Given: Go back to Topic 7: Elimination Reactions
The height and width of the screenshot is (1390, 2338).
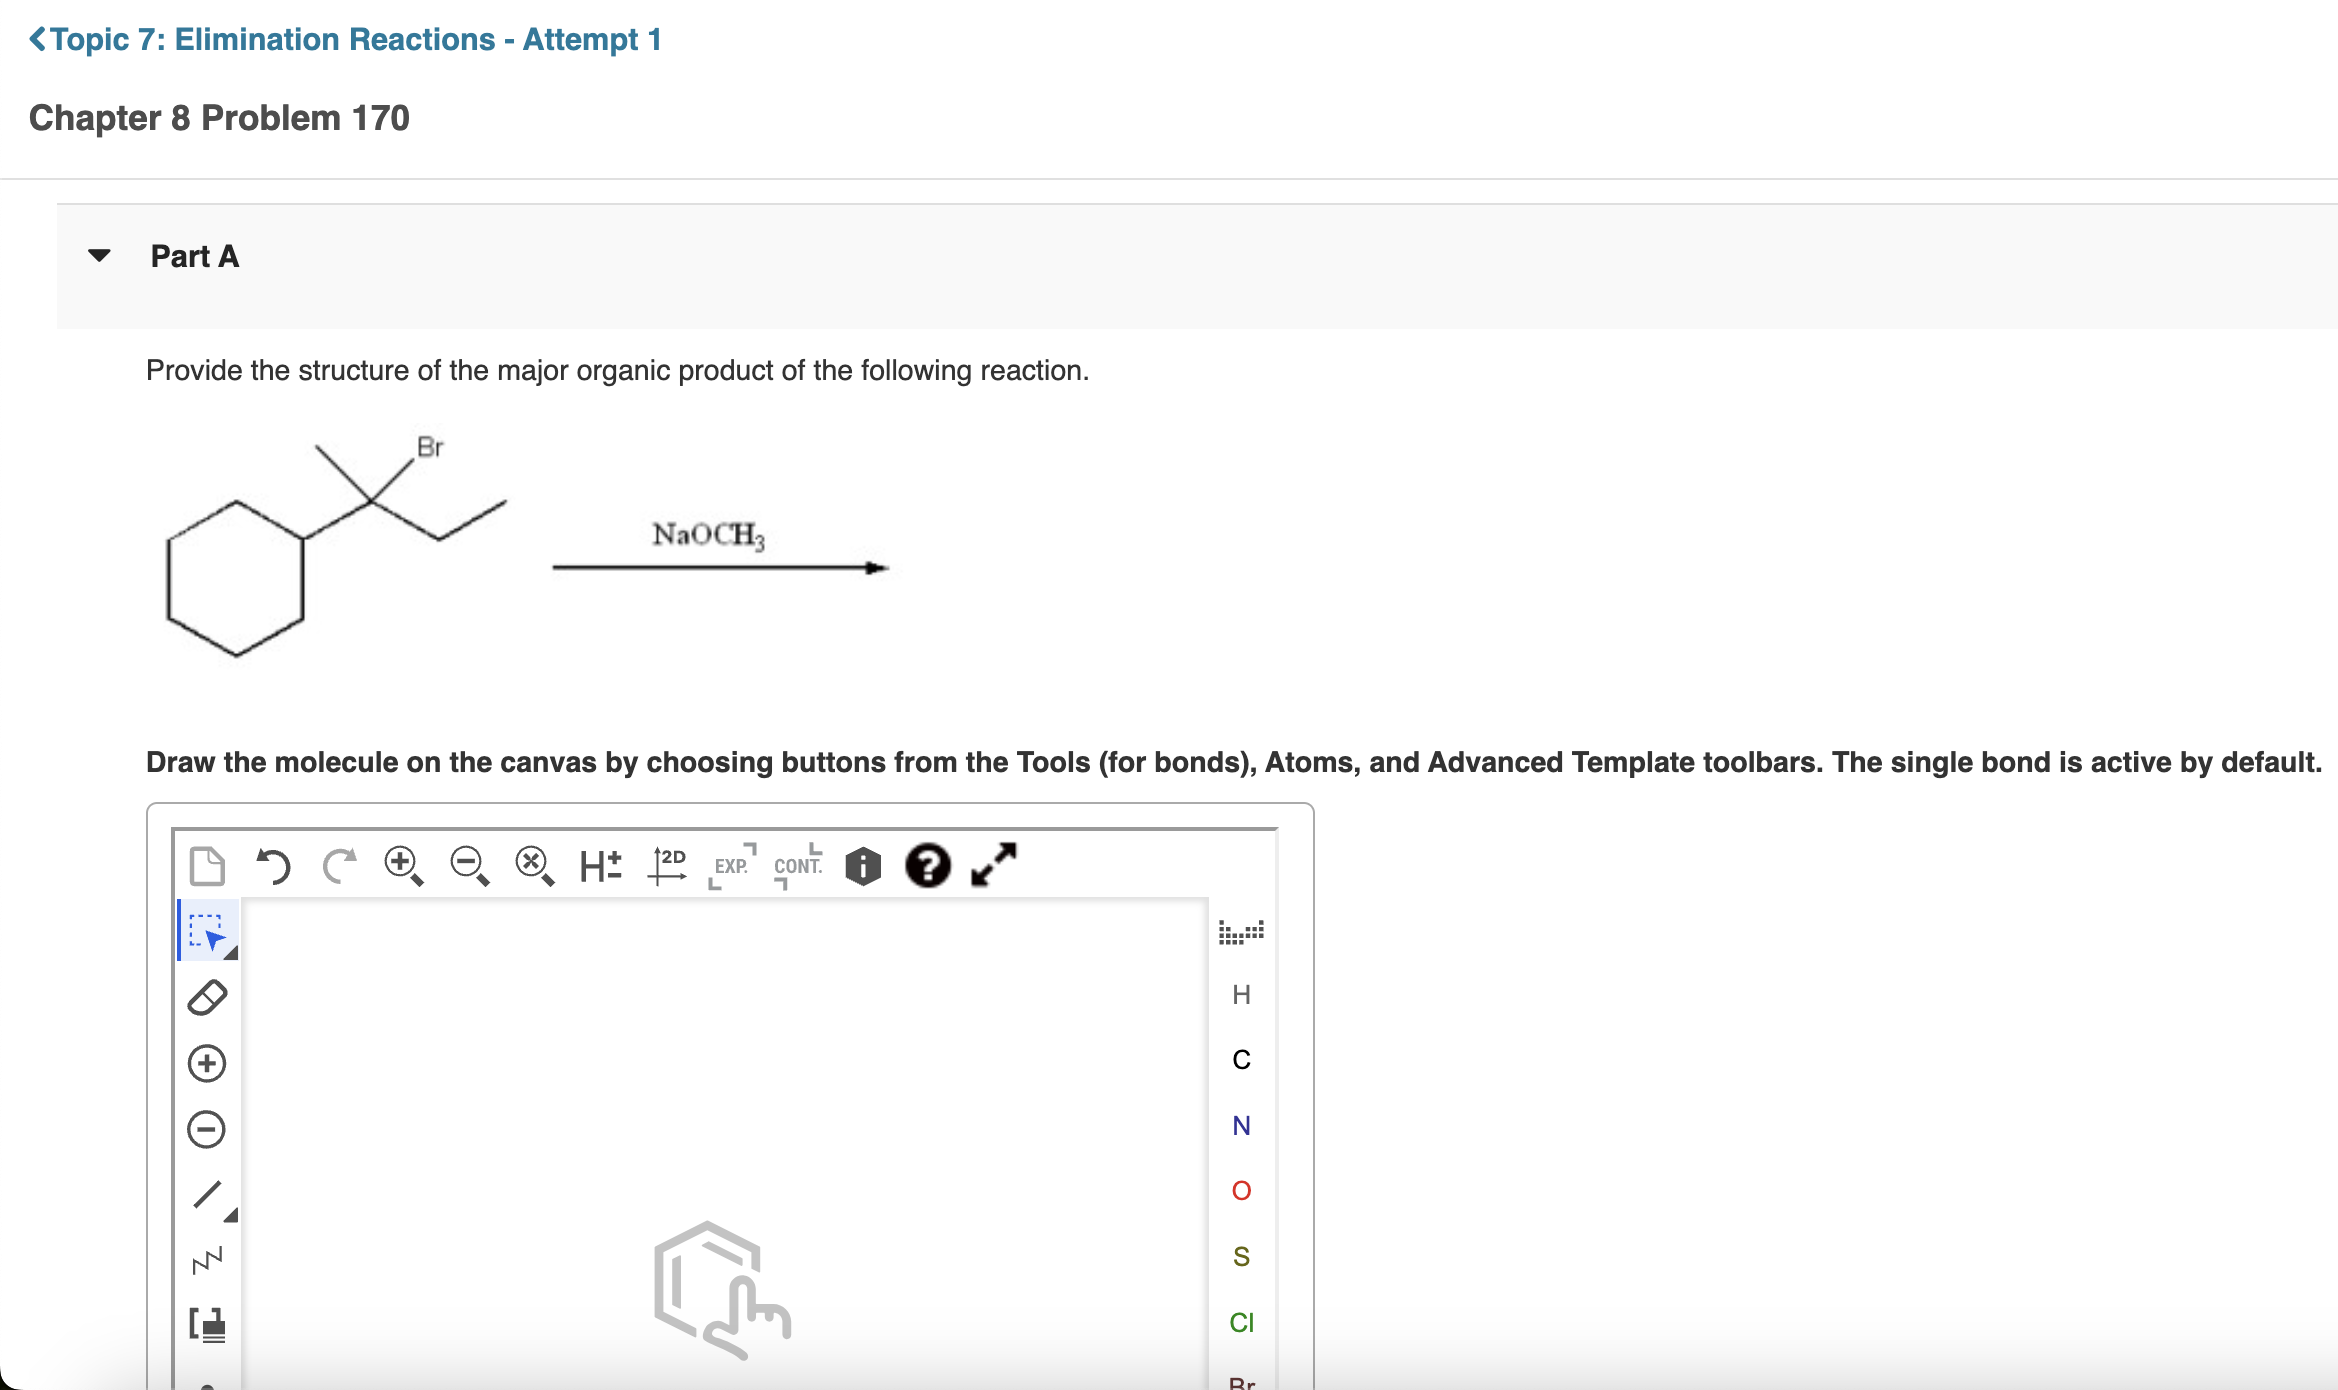Looking at the screenshot, I should (340, 40).
